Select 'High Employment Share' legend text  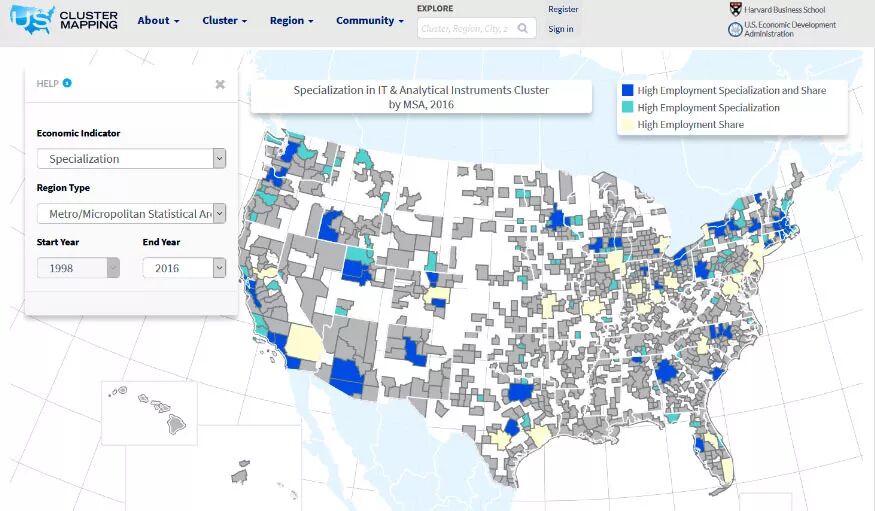[690, 124]
